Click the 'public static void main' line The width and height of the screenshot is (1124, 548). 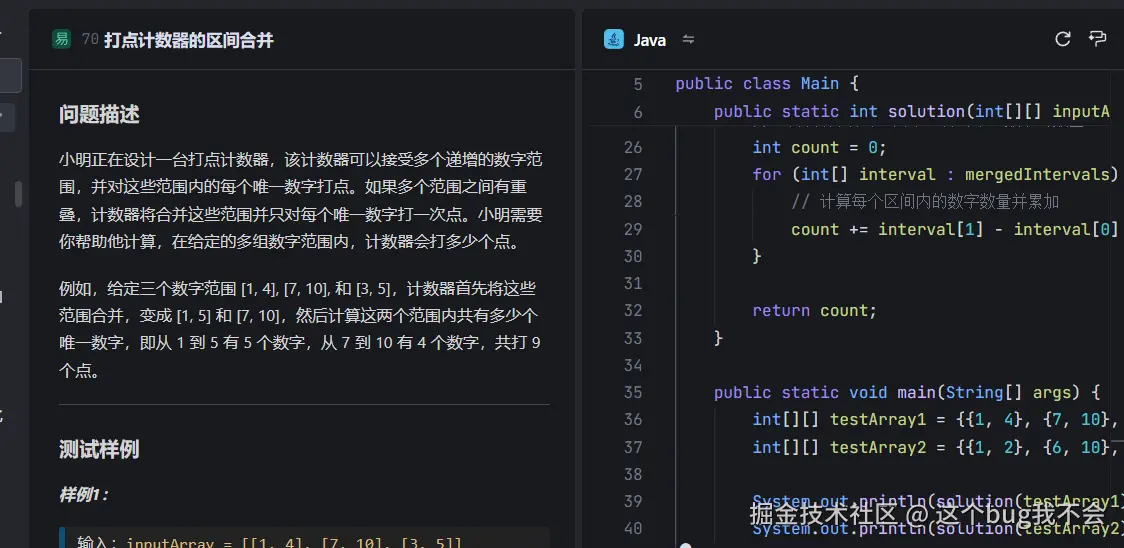click(906, 392)
